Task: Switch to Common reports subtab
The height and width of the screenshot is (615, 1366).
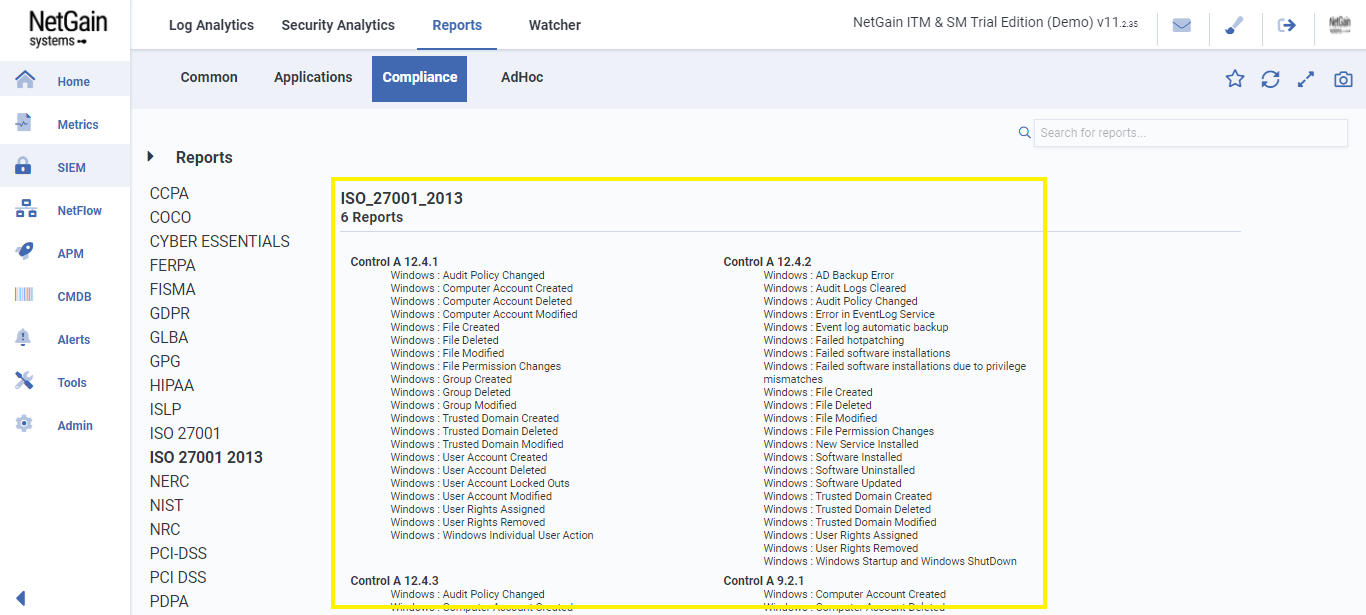Action: click(x=209, y=77)
